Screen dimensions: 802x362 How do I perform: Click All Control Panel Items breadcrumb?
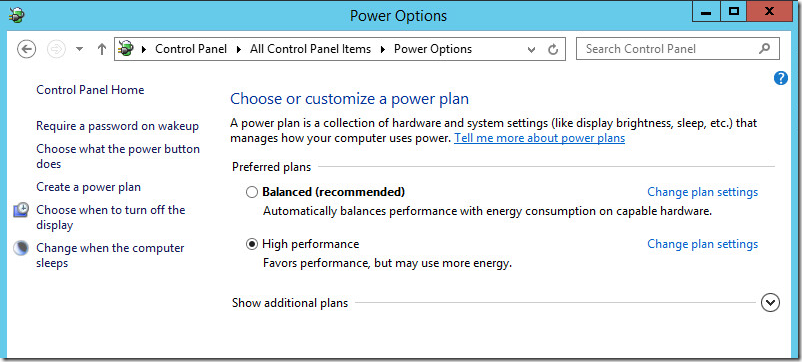point(310,49)
